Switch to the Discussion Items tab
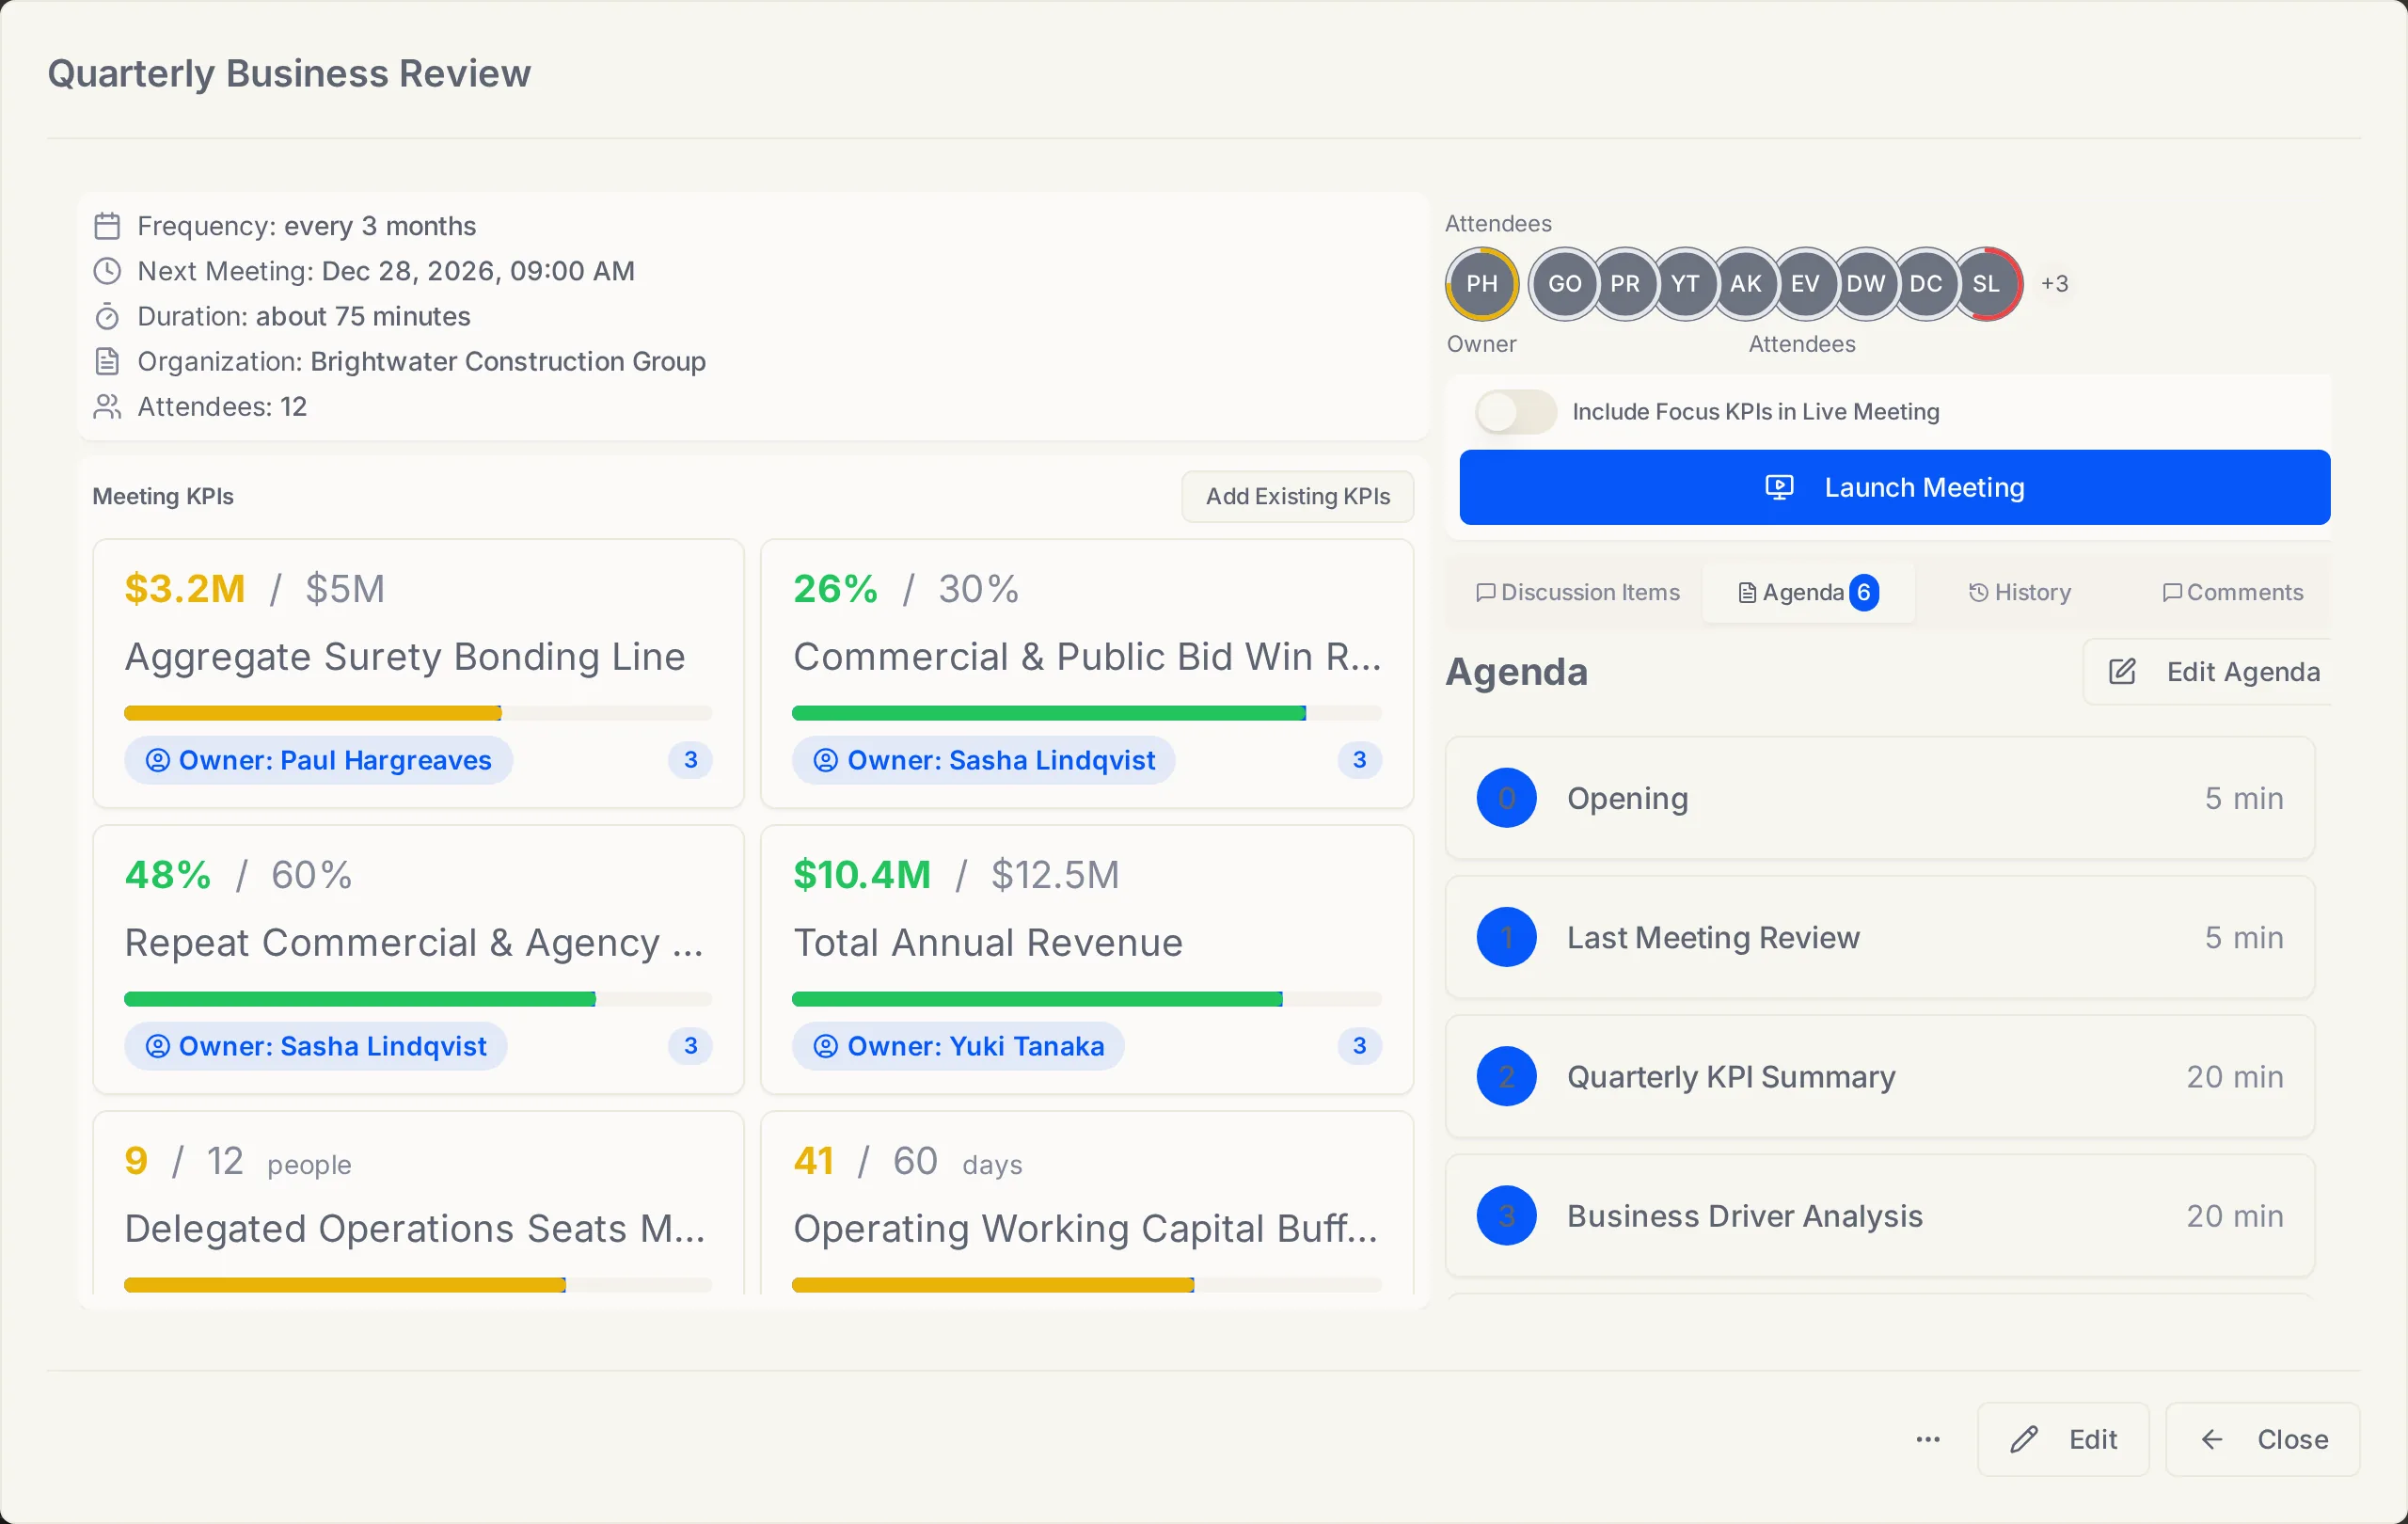The image size is (2408, 1524). [x=1578, y=592]
